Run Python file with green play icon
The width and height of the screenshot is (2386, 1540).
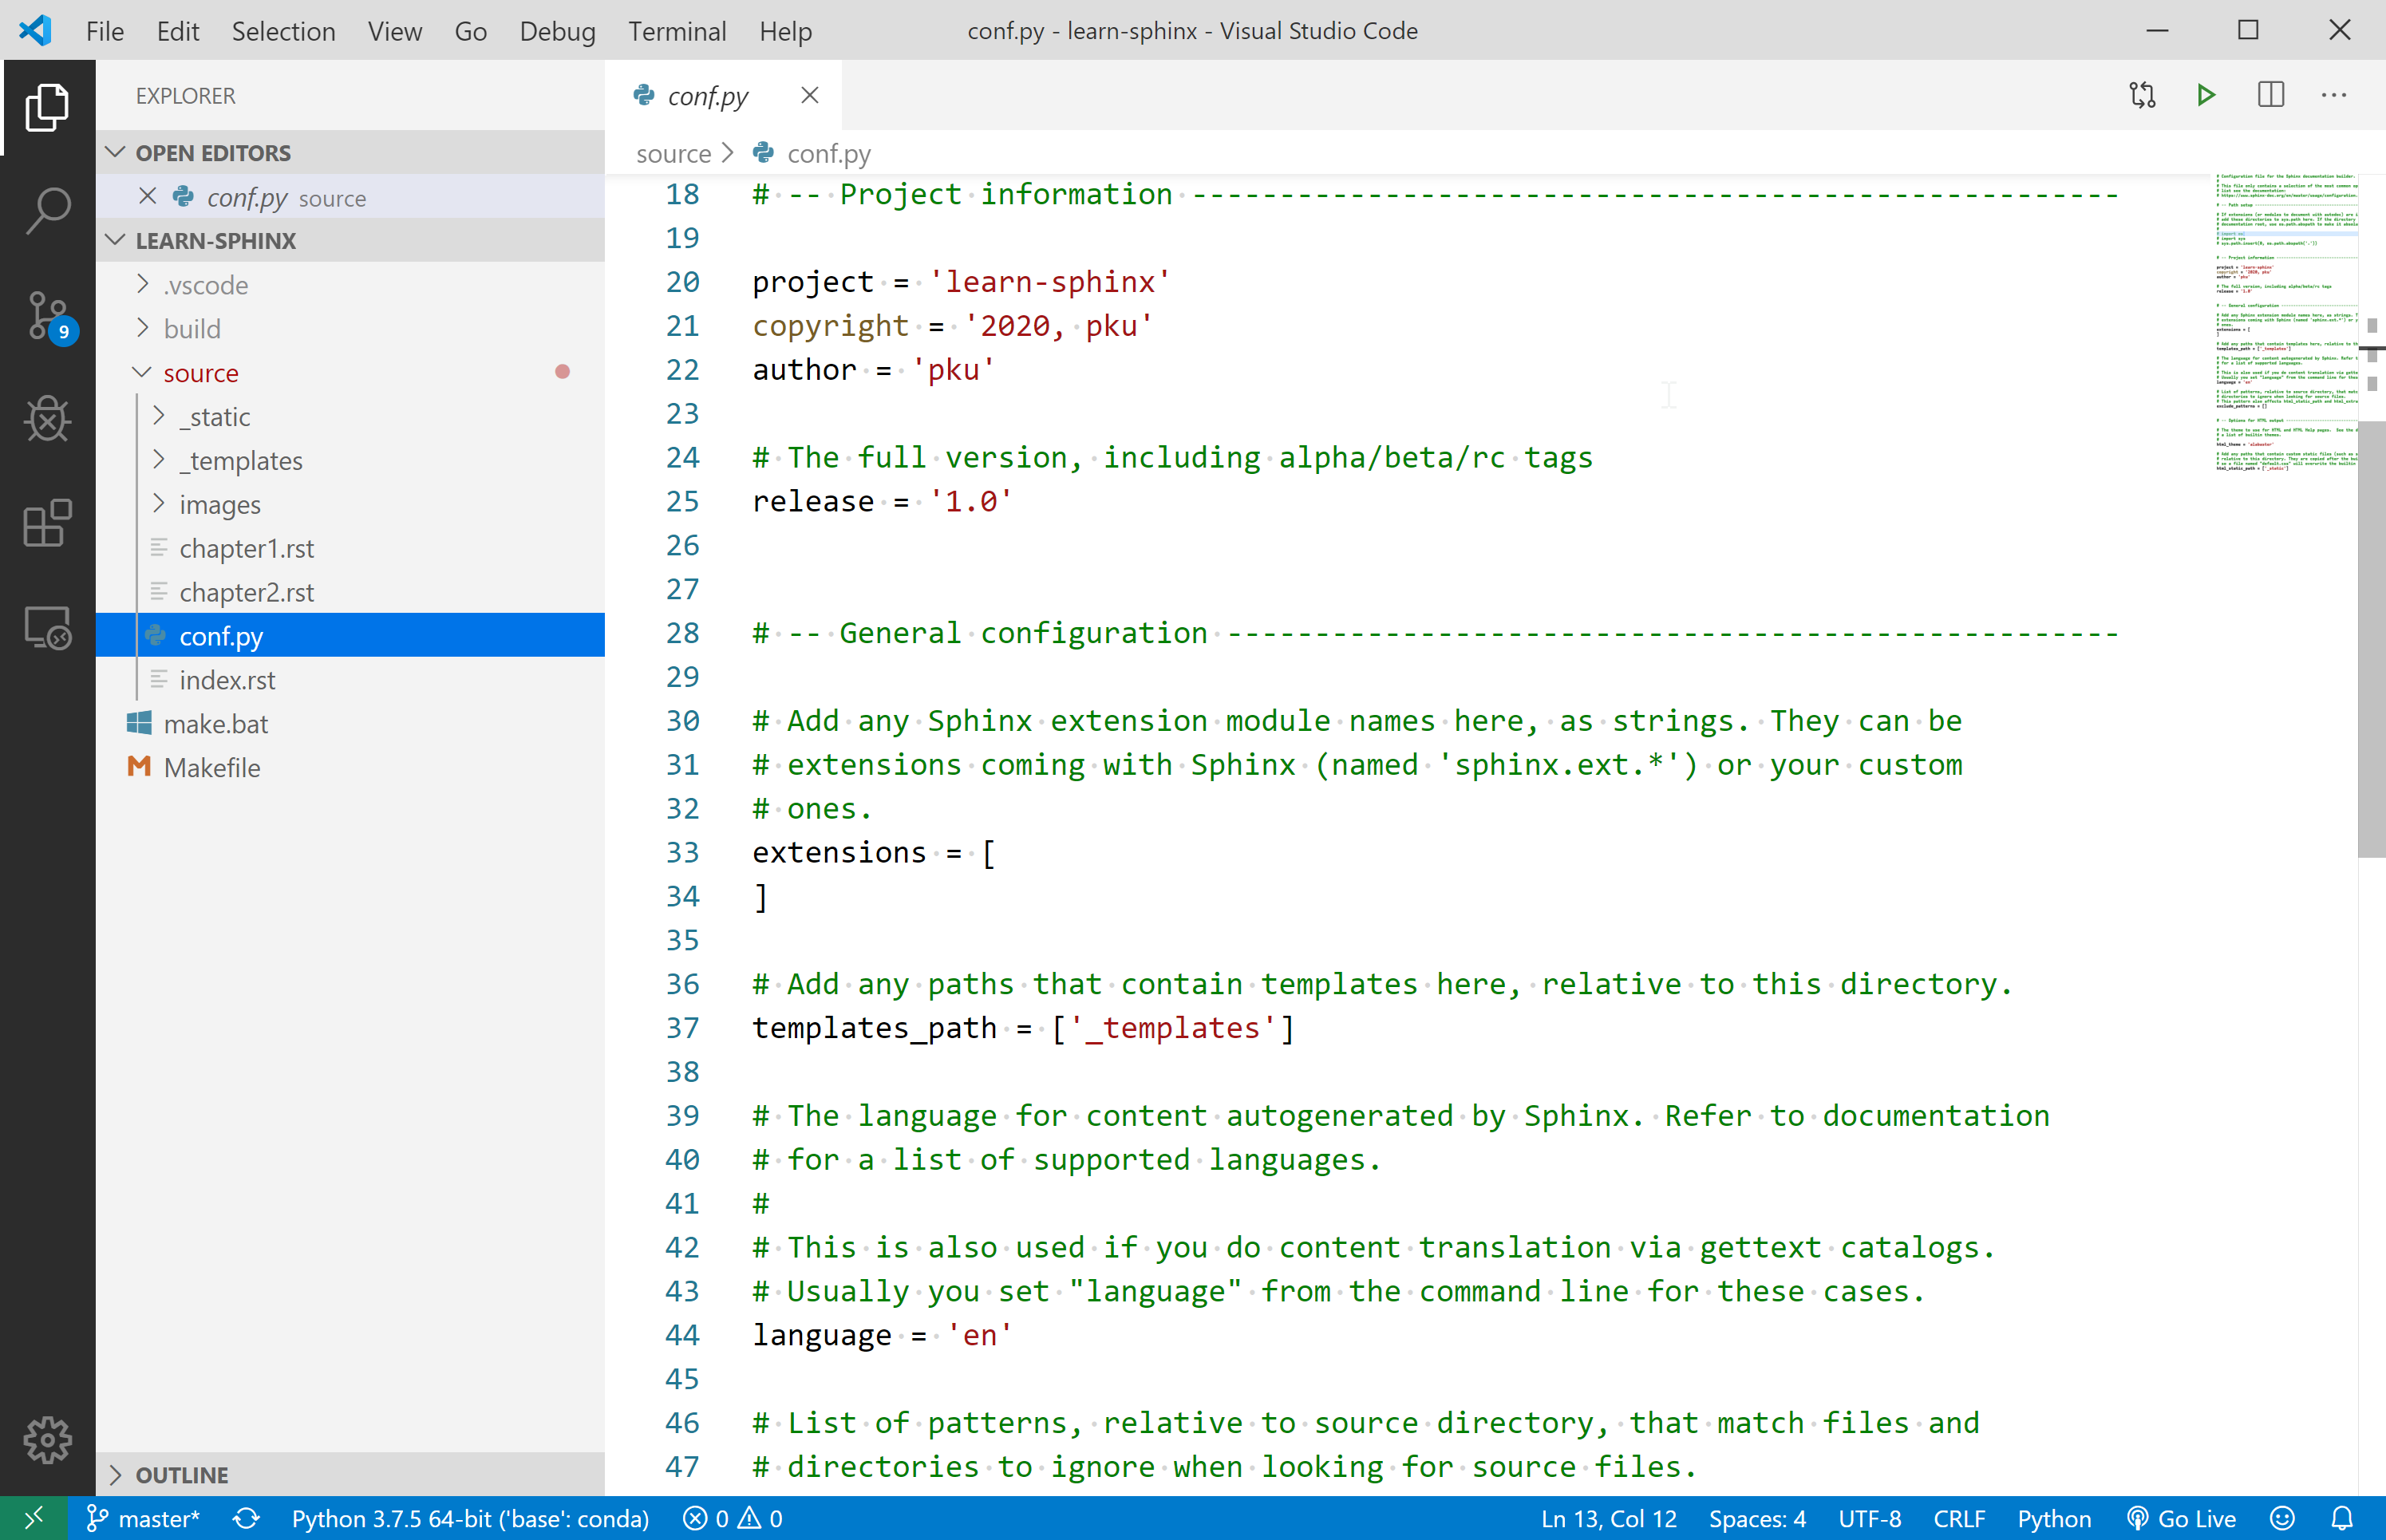pyautogui.click(x=2206, y=95)
